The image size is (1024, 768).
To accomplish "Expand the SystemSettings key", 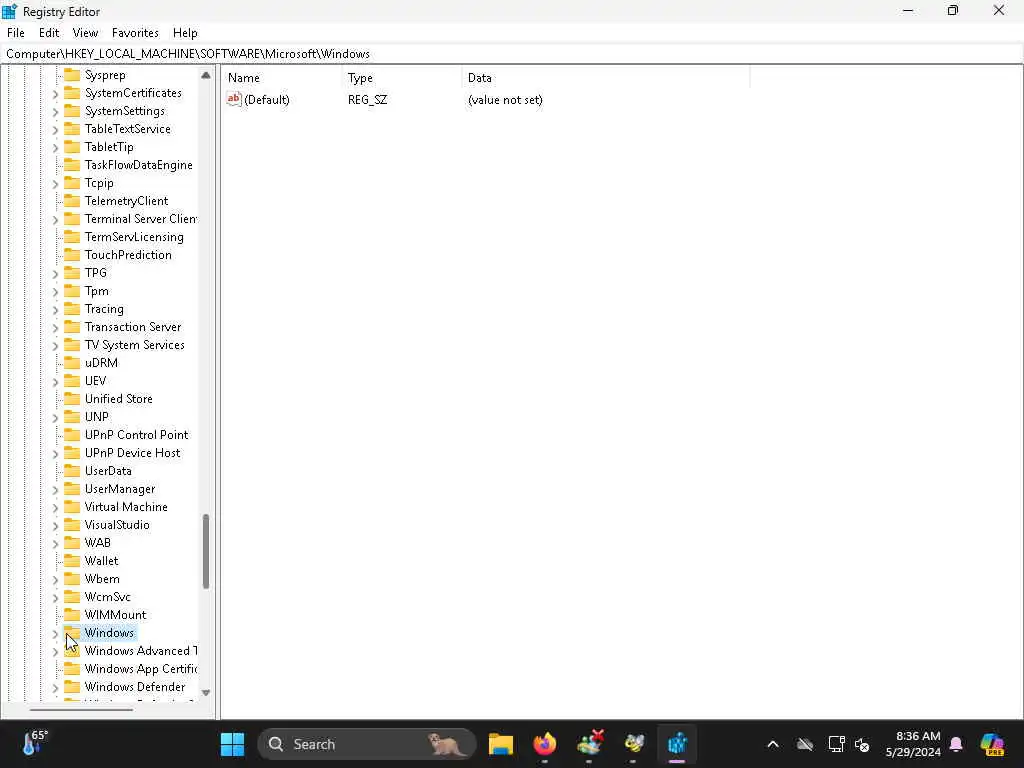I will click(56, 112).
